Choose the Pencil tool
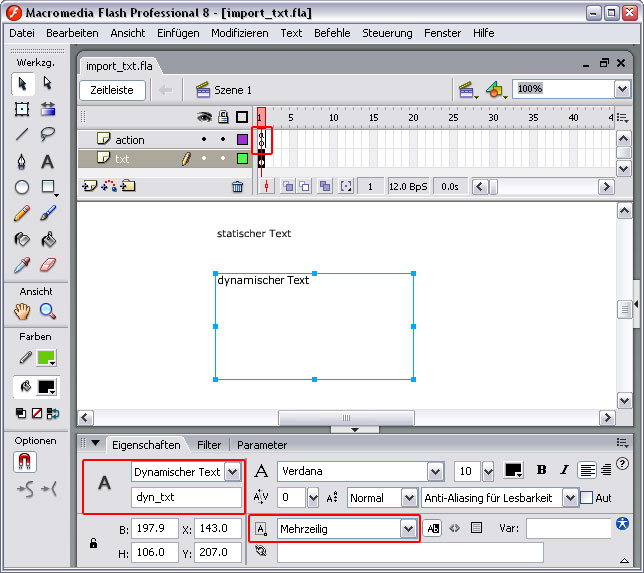644x573 pixels. [22, 213]
